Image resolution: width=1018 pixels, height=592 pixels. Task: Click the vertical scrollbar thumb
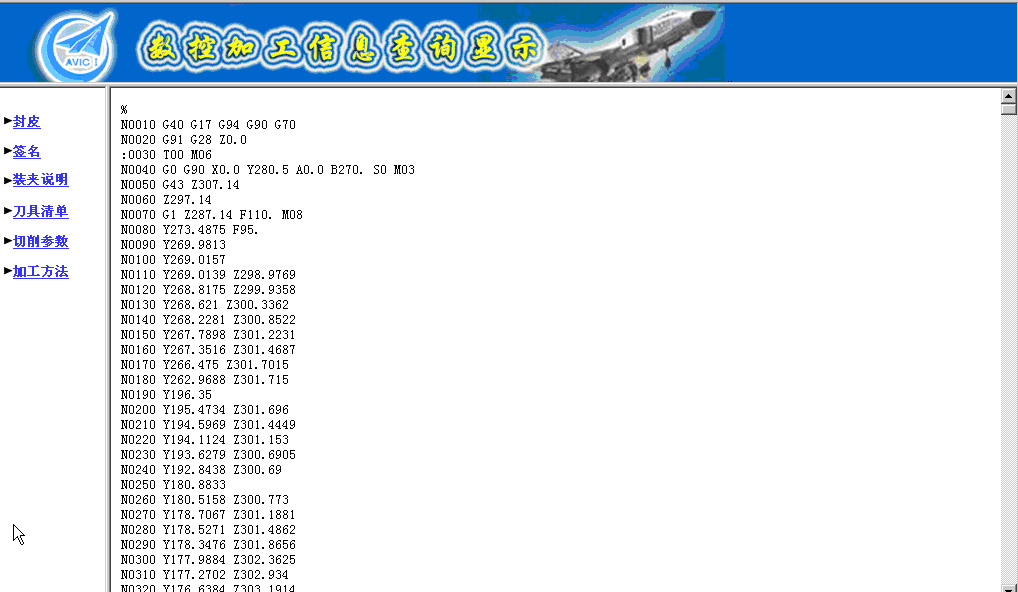[x=1008, y=110]
